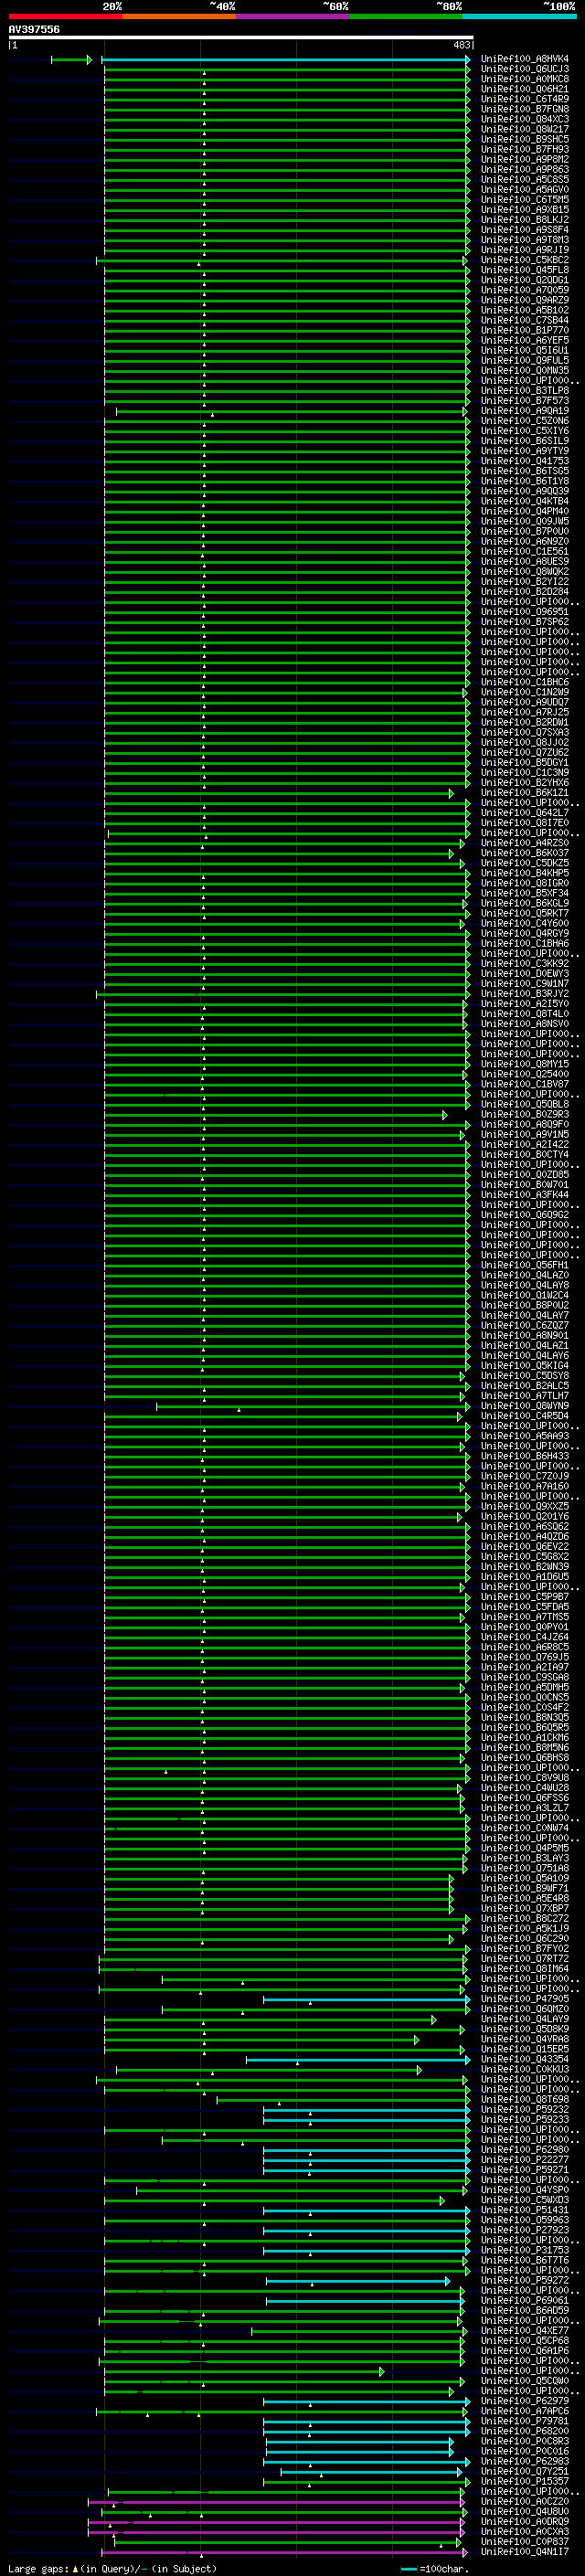Open entry UniRef100_Q43354
Image resolution: width=585 pixels, height=2576 pixels.
pyautogui.click(x=524, y=2059)
